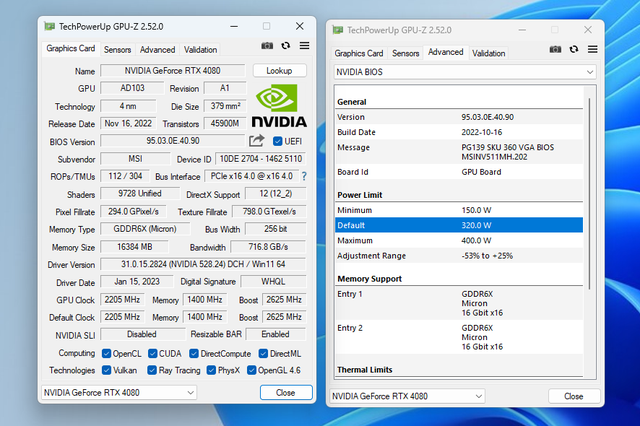The width and height of the screenshot is (640, 426).
Task: Open hamburger menu in Advanced window
Action: coord(593,49)
